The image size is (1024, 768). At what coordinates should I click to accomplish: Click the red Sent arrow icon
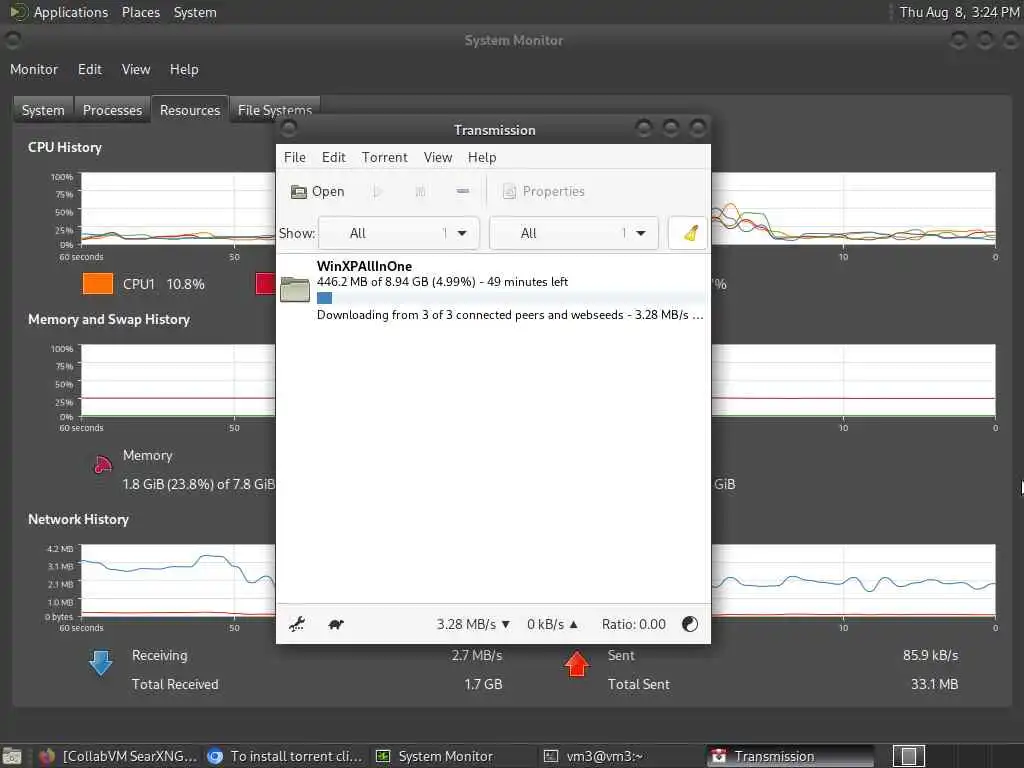point(577,664)
